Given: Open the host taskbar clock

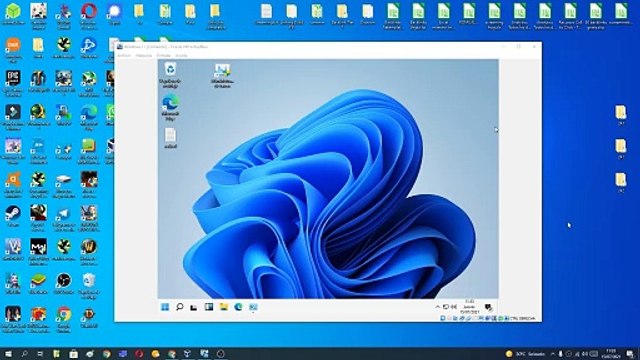Looking at the screenshot, I should [611, 354].
